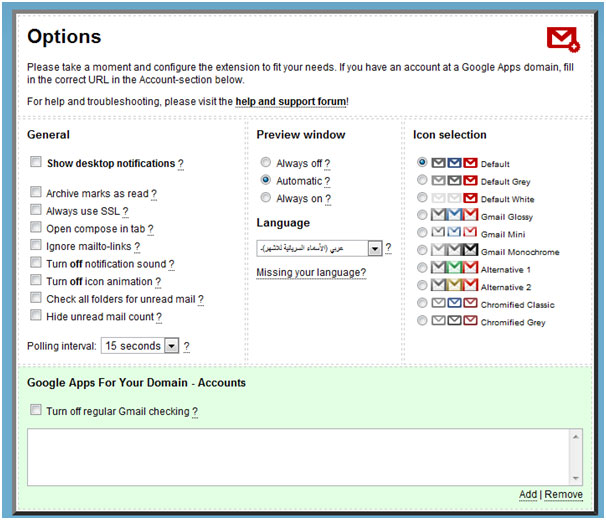Choose the Default Grey icon set
The width and height of the screenshot is (606, 520).
click(x=422, y=180)
